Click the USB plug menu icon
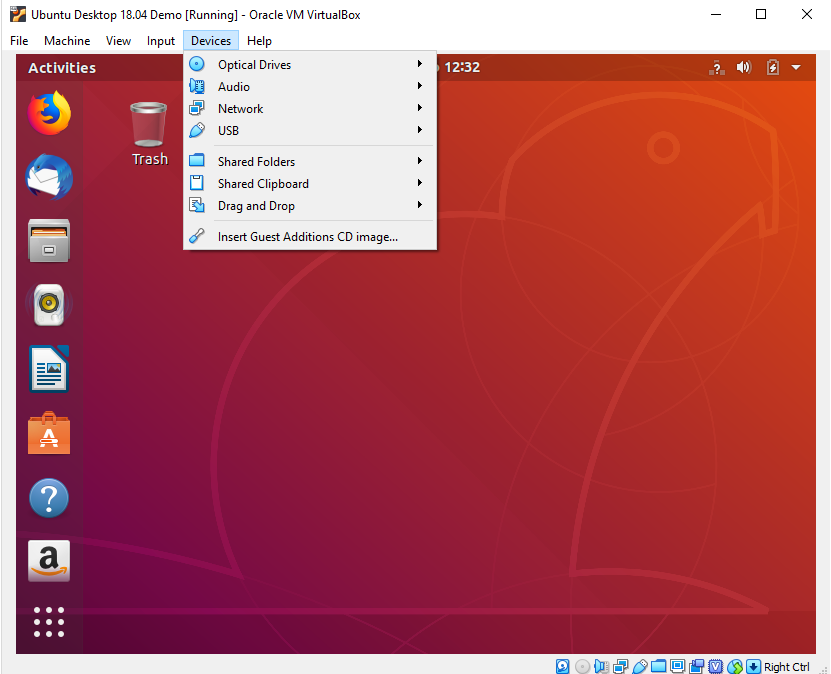The image size is (831, 674). [197, 130]
